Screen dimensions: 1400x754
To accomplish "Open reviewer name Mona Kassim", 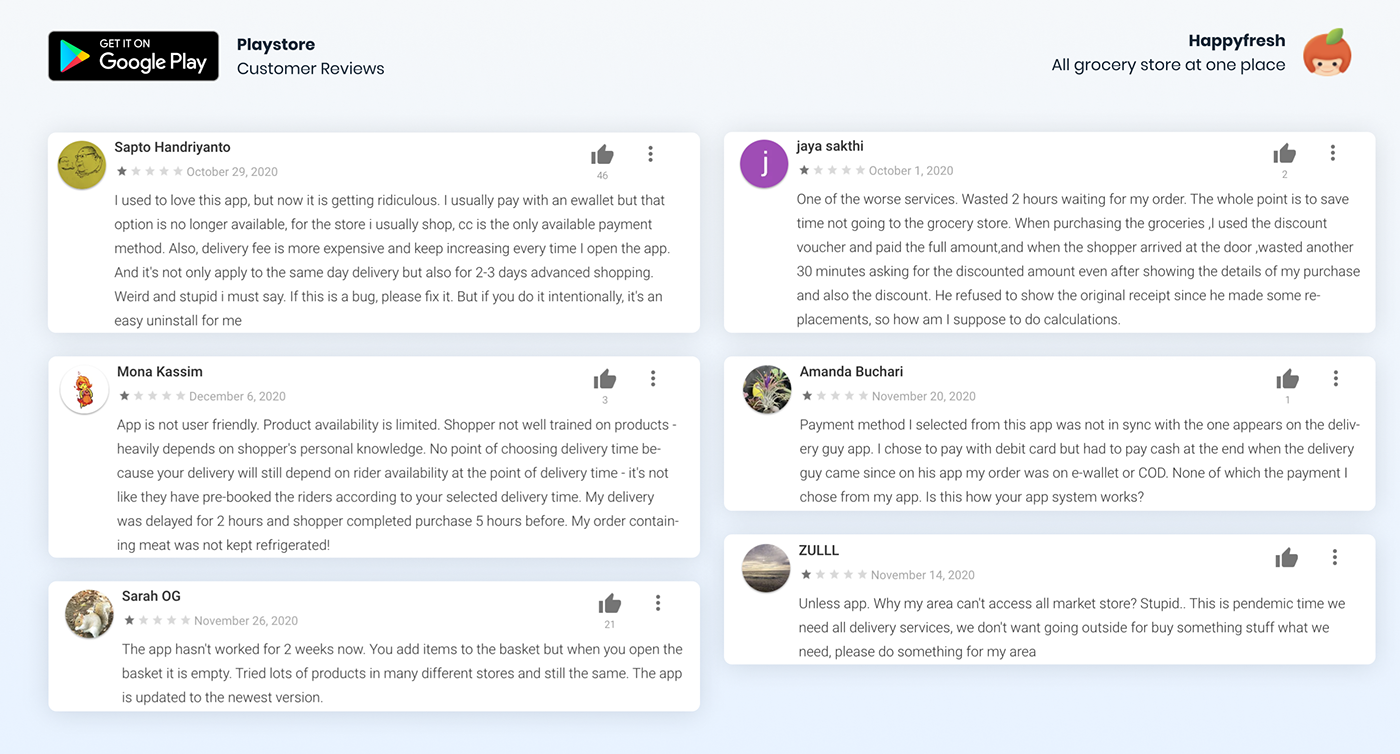I will click(160, 372).
